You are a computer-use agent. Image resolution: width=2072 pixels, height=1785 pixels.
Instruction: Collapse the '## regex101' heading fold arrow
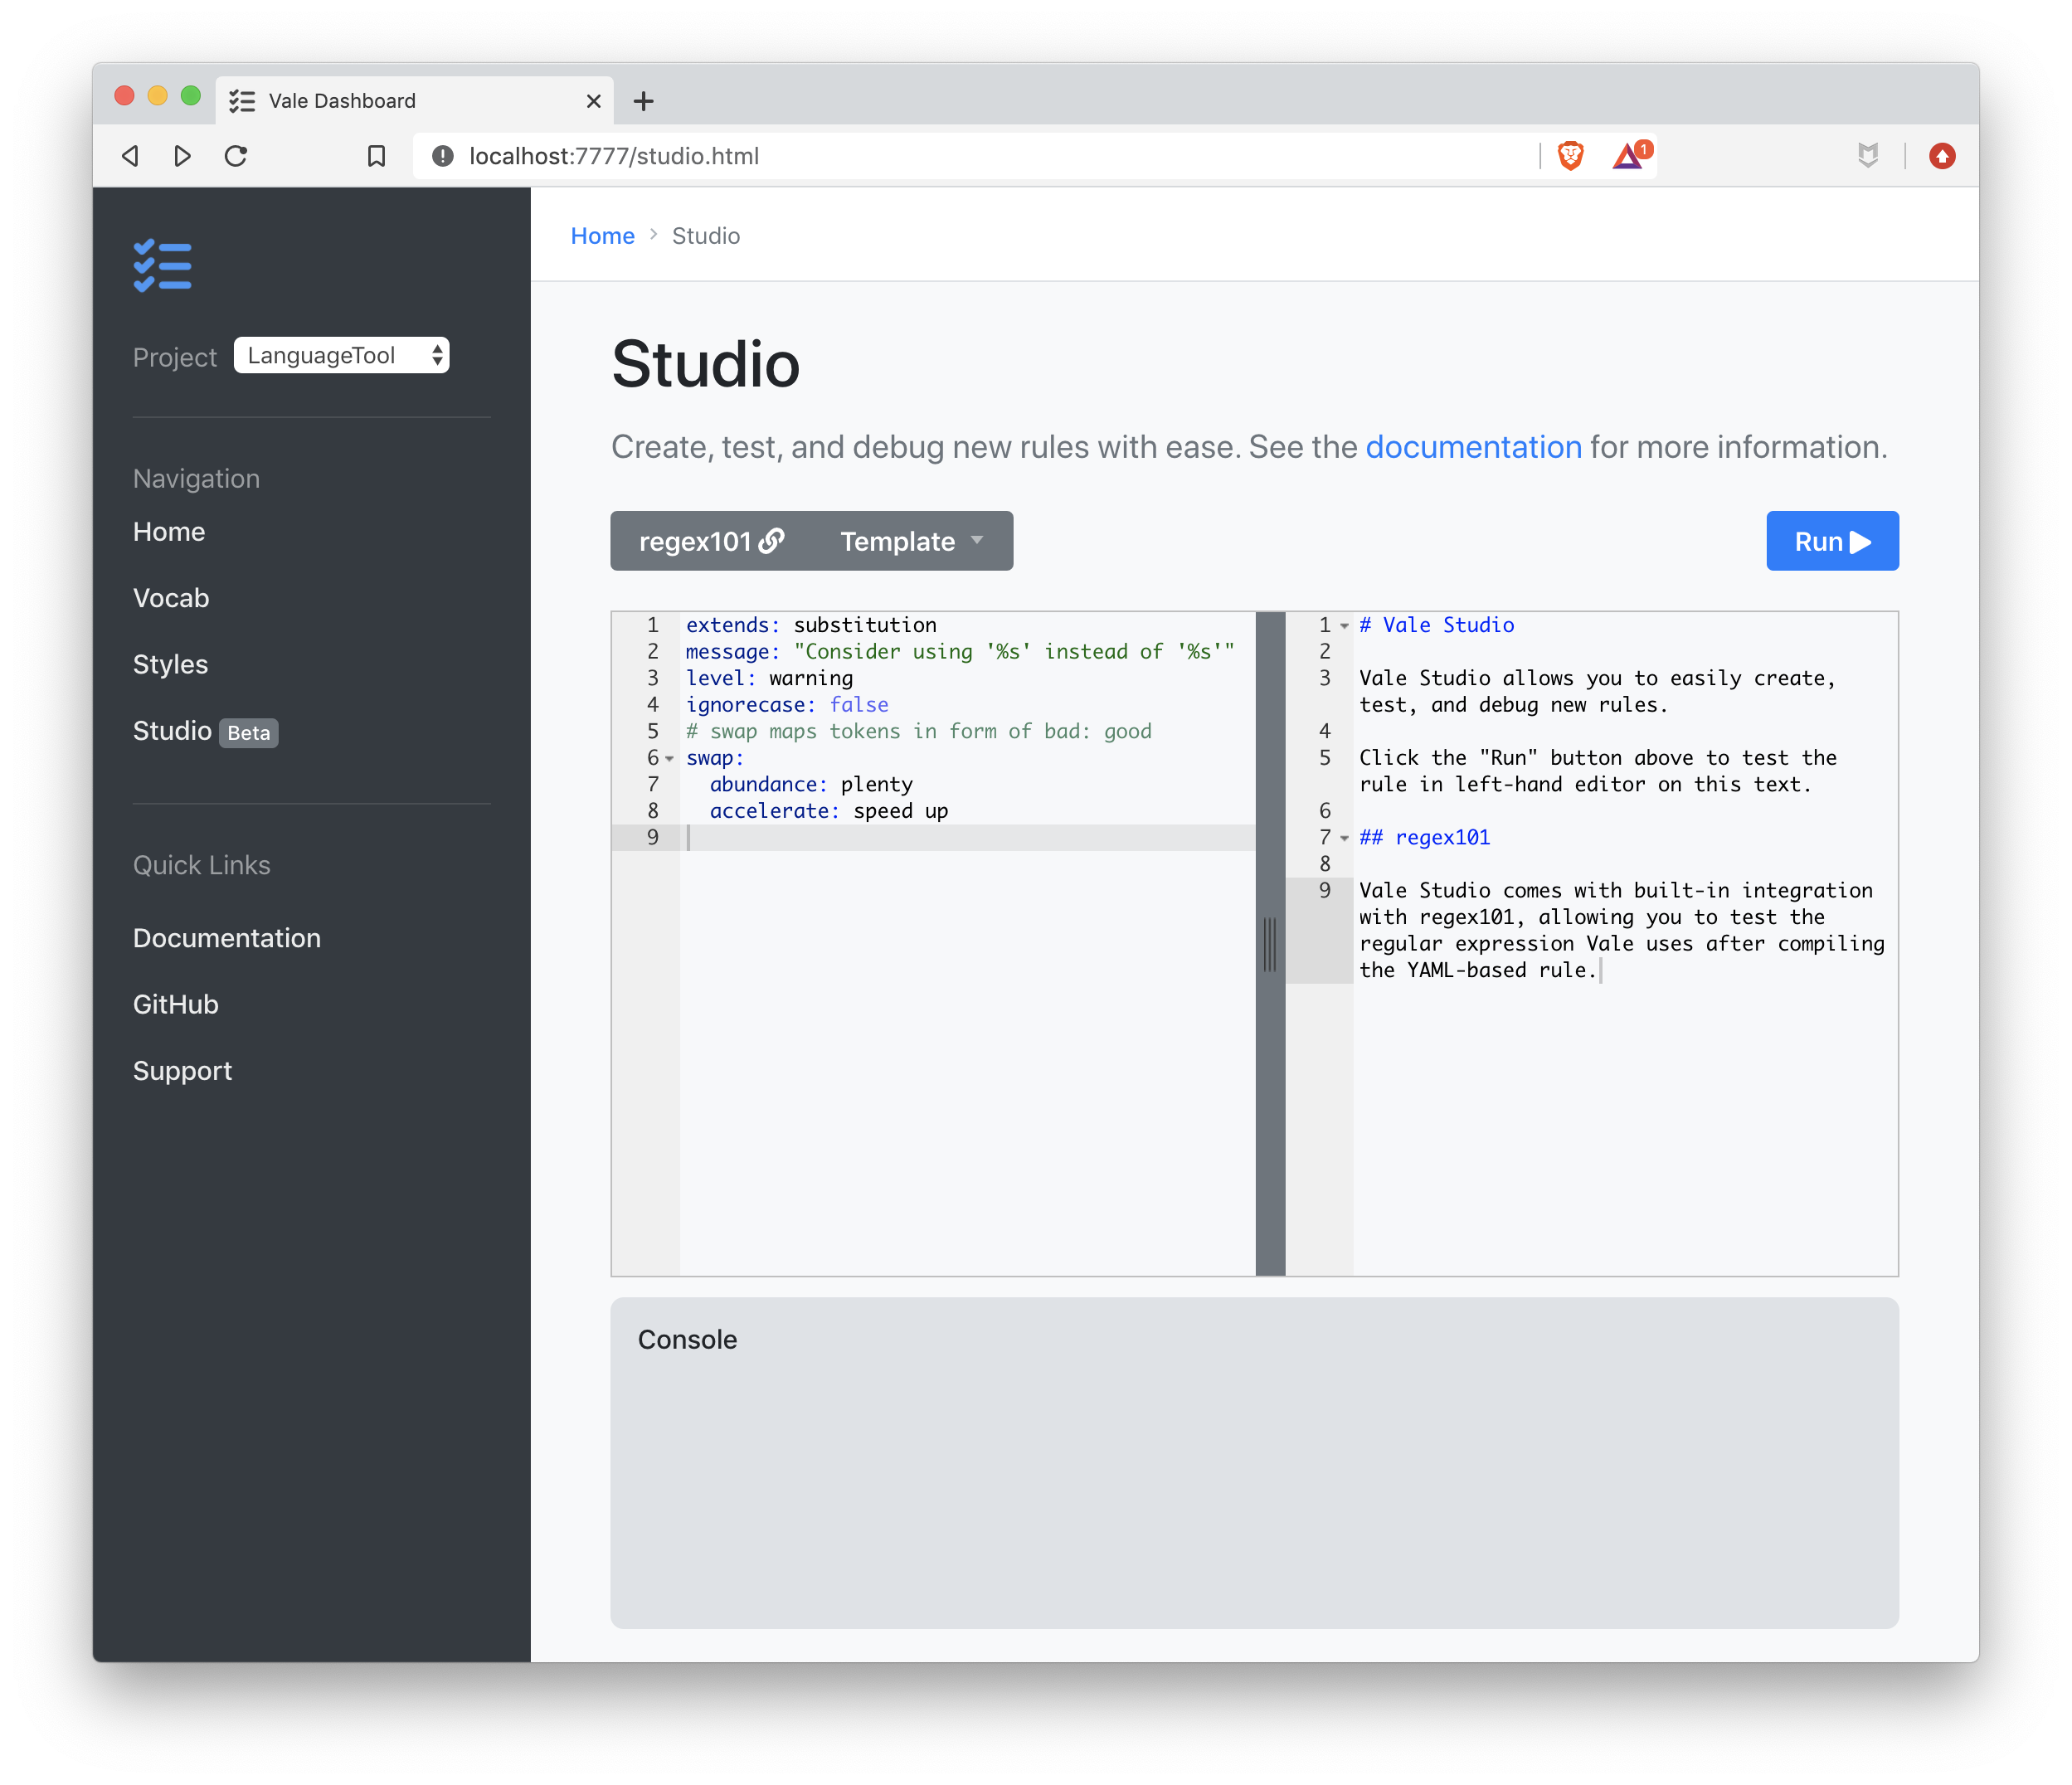(x=1345, y=838)
